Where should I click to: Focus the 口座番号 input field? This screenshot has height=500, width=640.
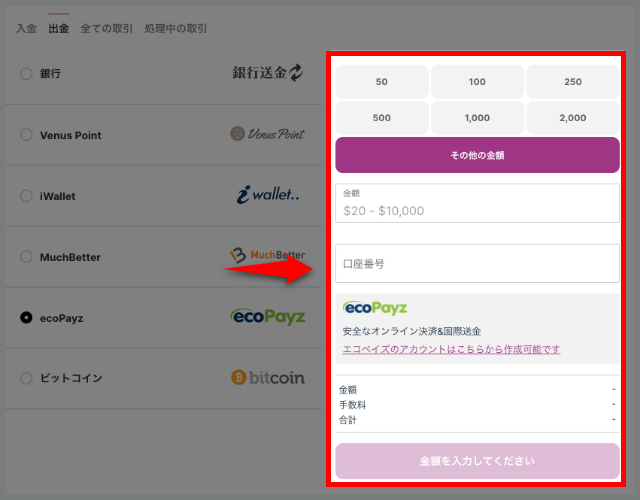pyautogui.click(x=477, y=264)
